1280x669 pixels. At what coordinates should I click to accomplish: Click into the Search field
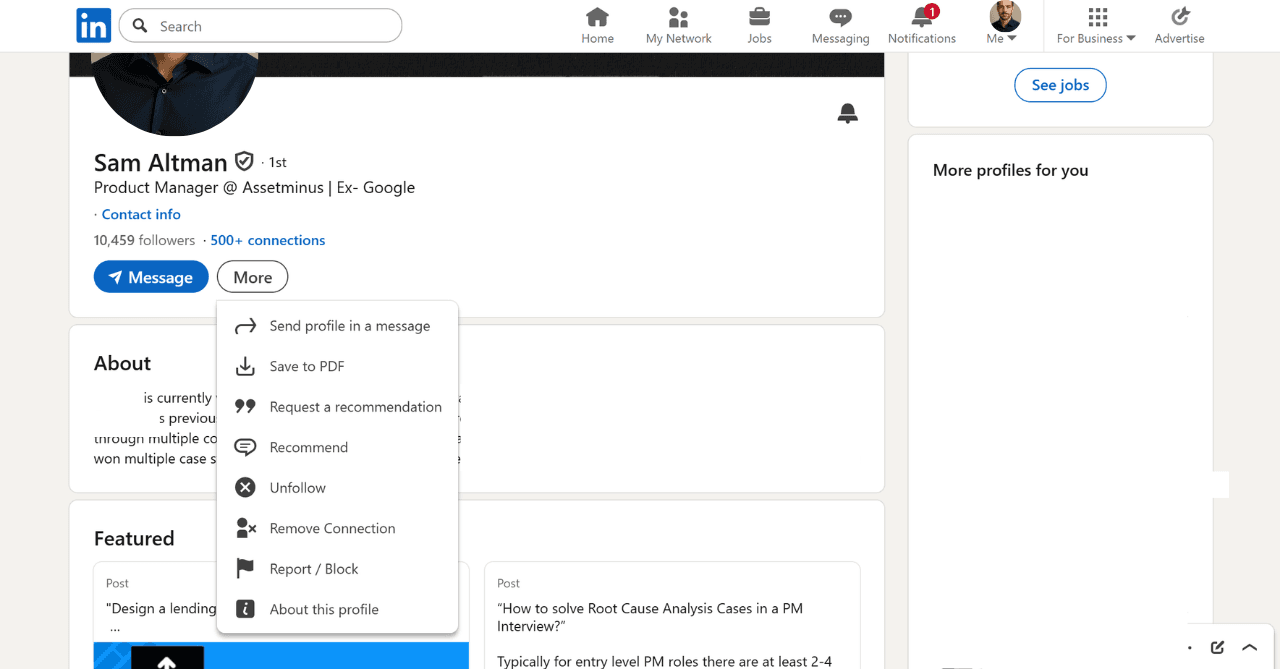[x=270, y=26]
